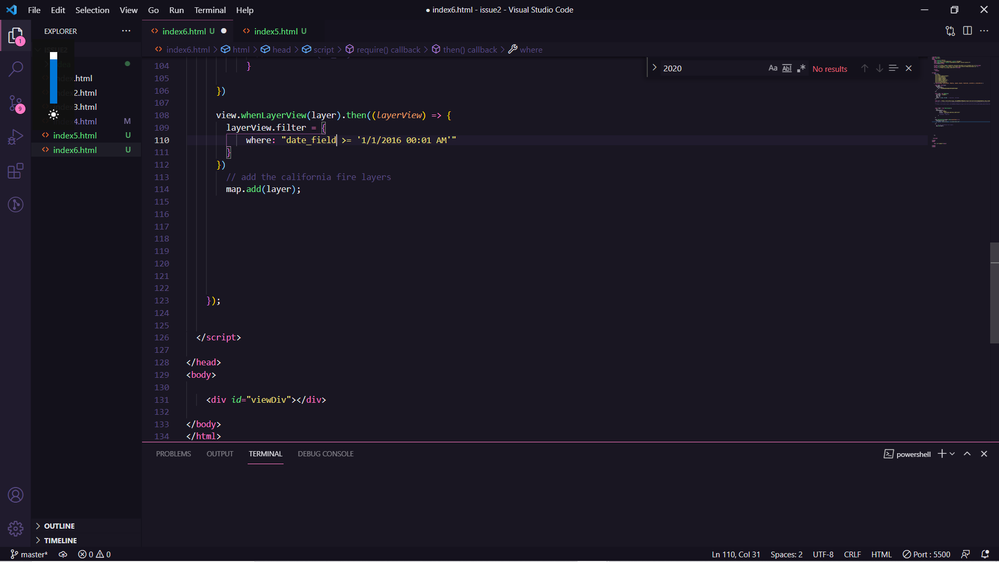Close the find widget

point(909,68)
